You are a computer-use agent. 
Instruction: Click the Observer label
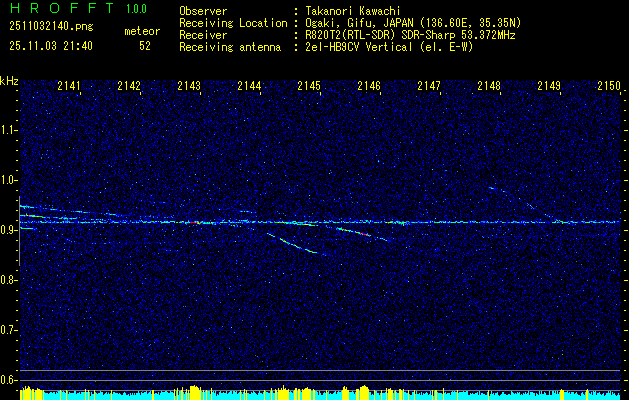(203, 11)
